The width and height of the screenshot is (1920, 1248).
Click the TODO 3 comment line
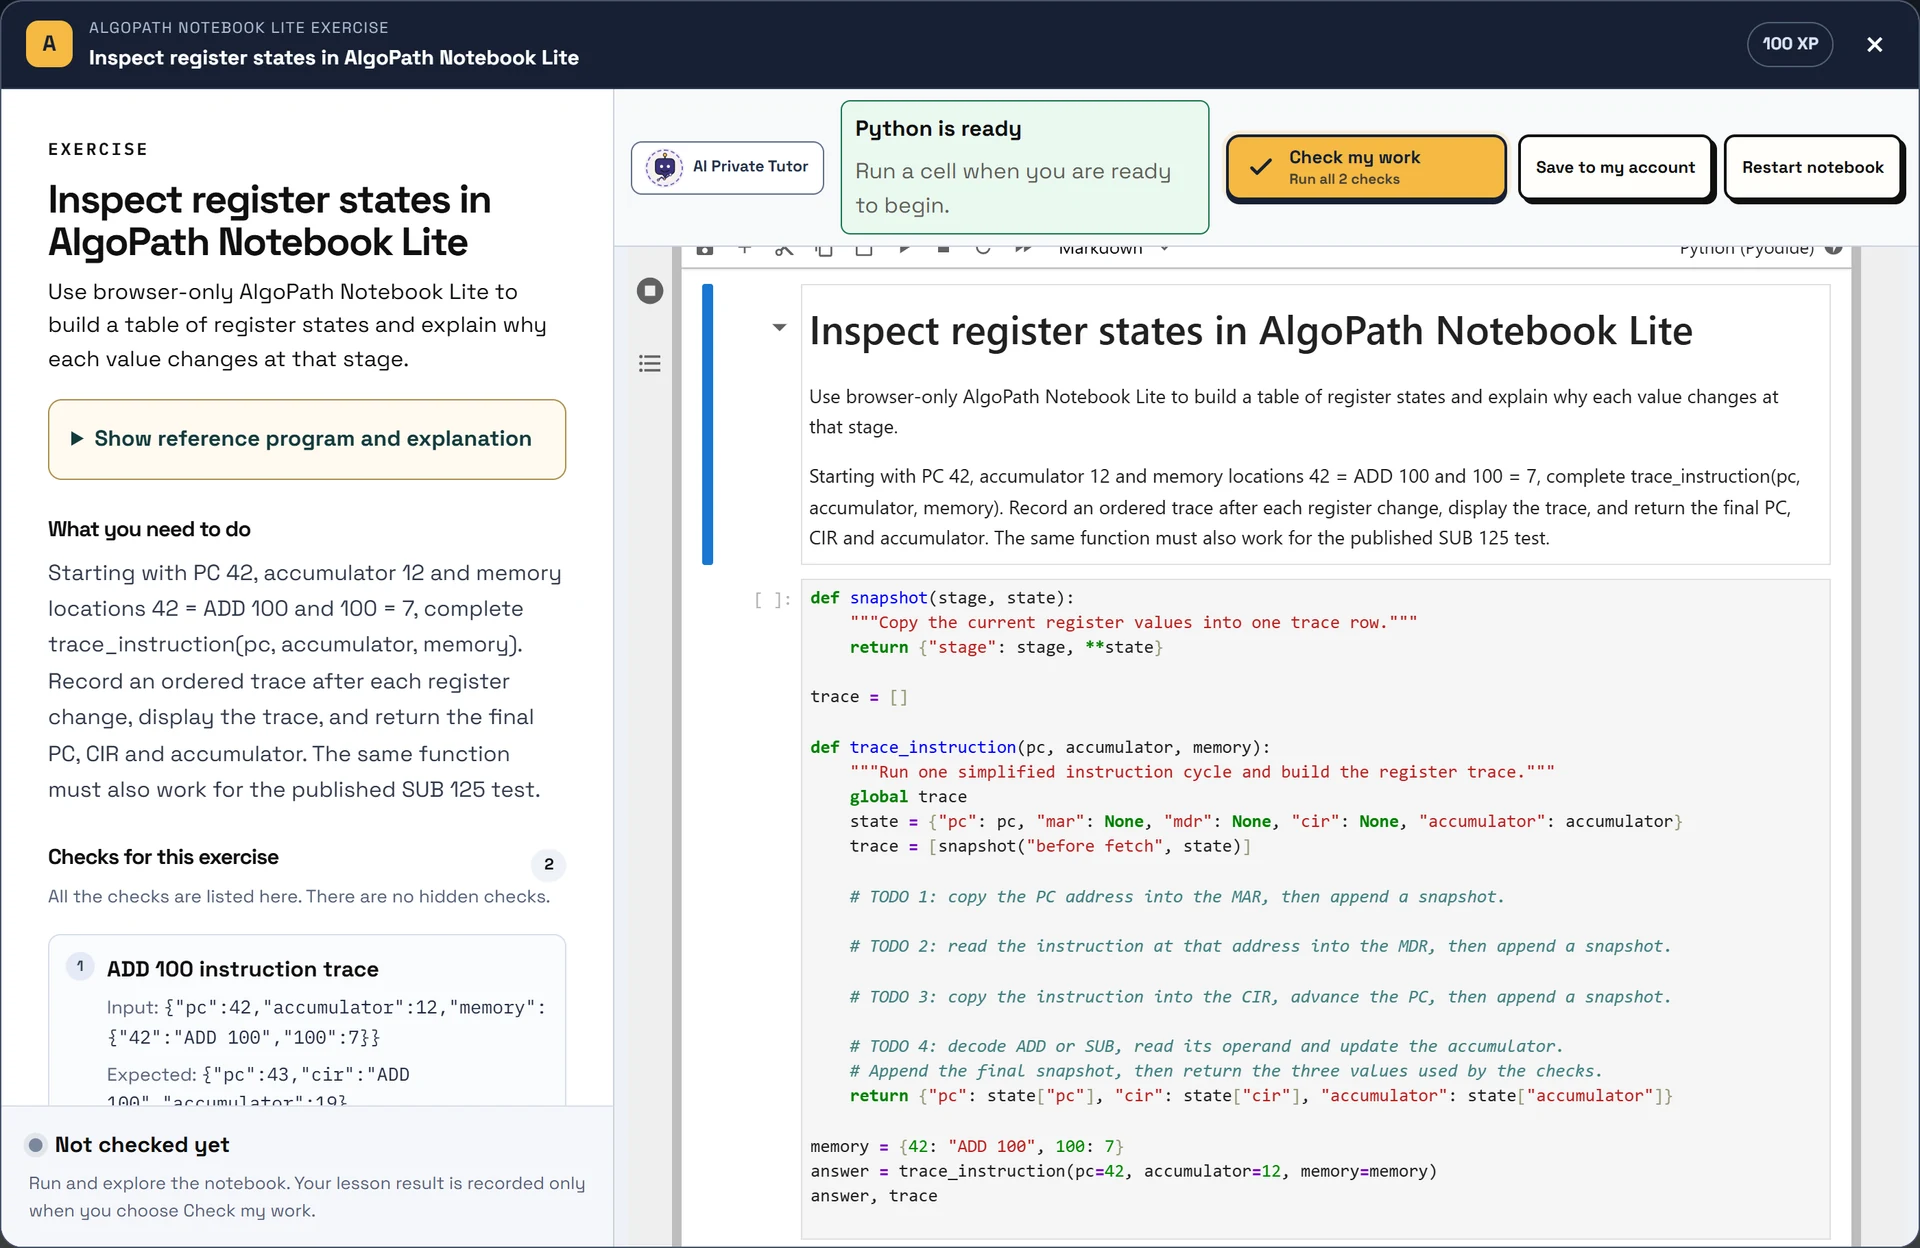[x=1260, y=997]
